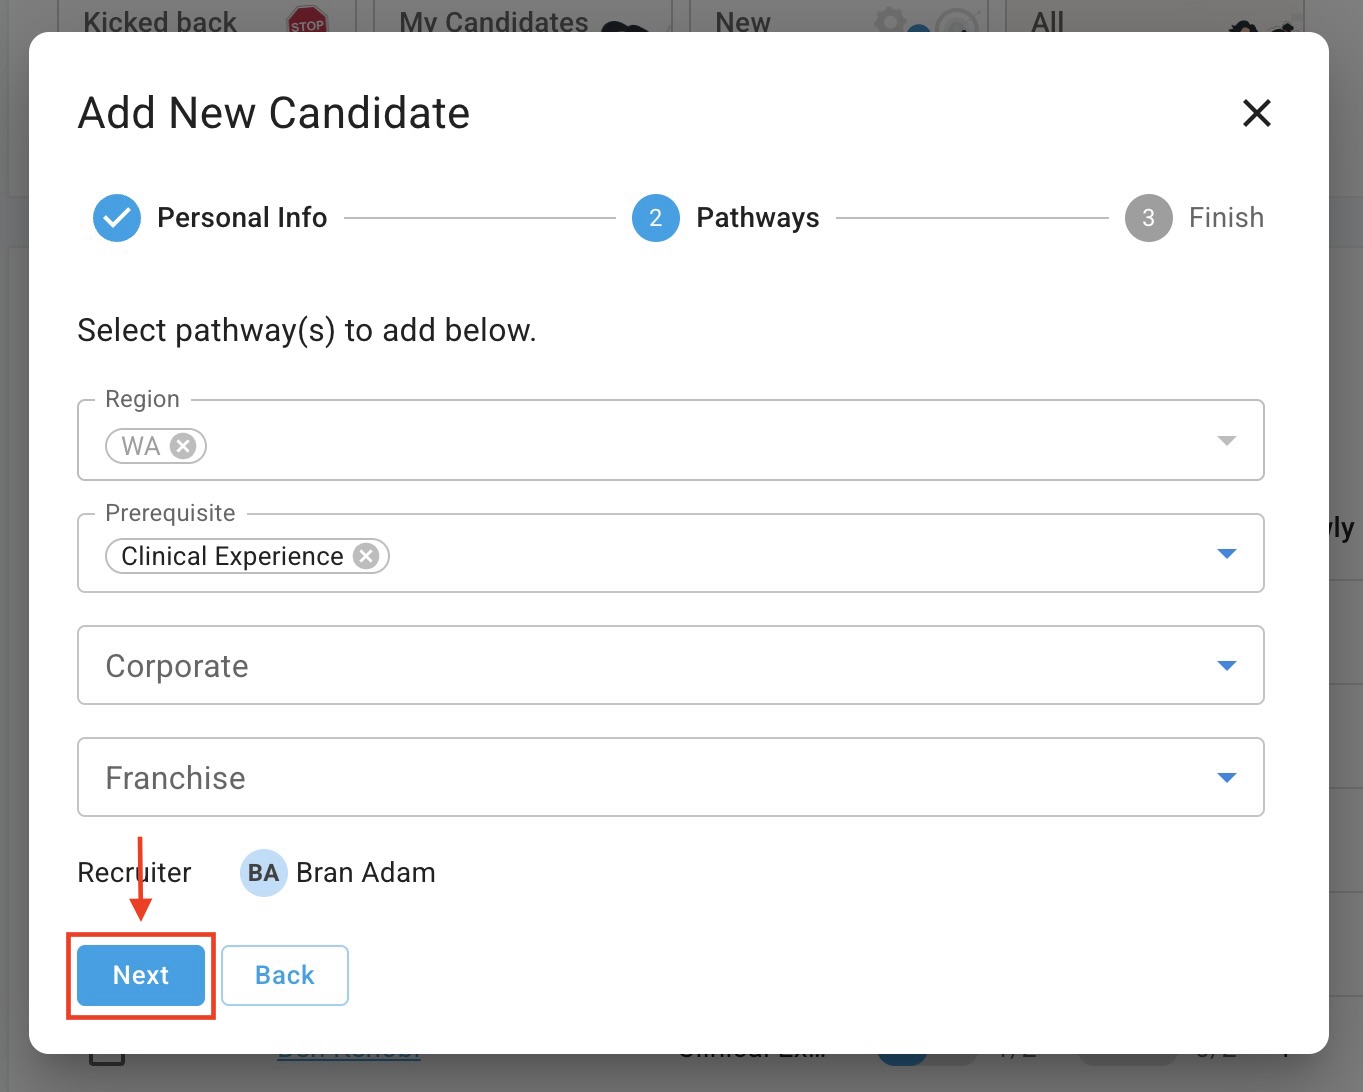Viewport: 1363px width, 1092px height.
Task: Click the Personal Info completed checkmark icon
Action: [x=117, y=218]
